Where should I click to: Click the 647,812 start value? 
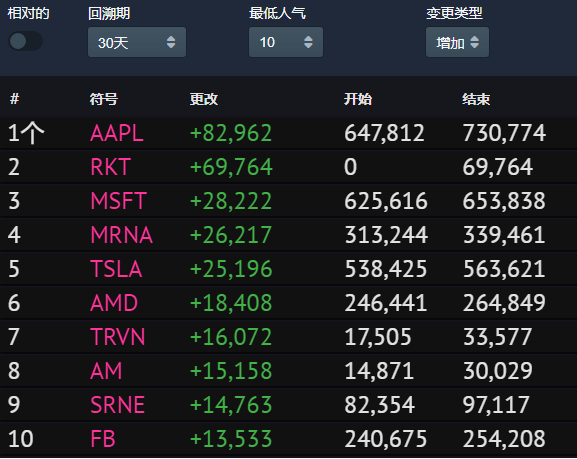coord(384,133)
